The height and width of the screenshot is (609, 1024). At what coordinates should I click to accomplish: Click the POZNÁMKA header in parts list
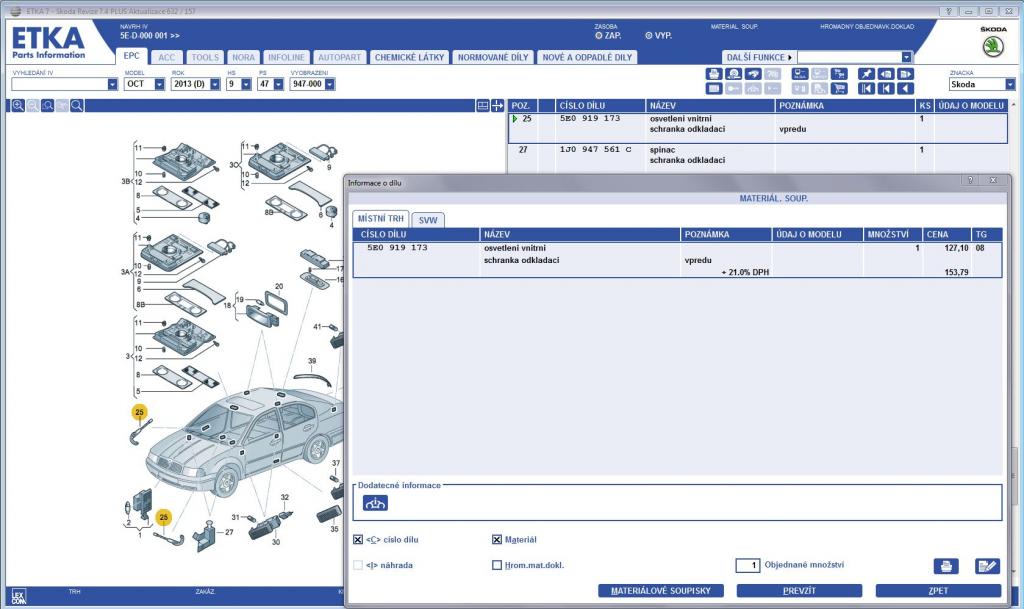coord(845,106)
